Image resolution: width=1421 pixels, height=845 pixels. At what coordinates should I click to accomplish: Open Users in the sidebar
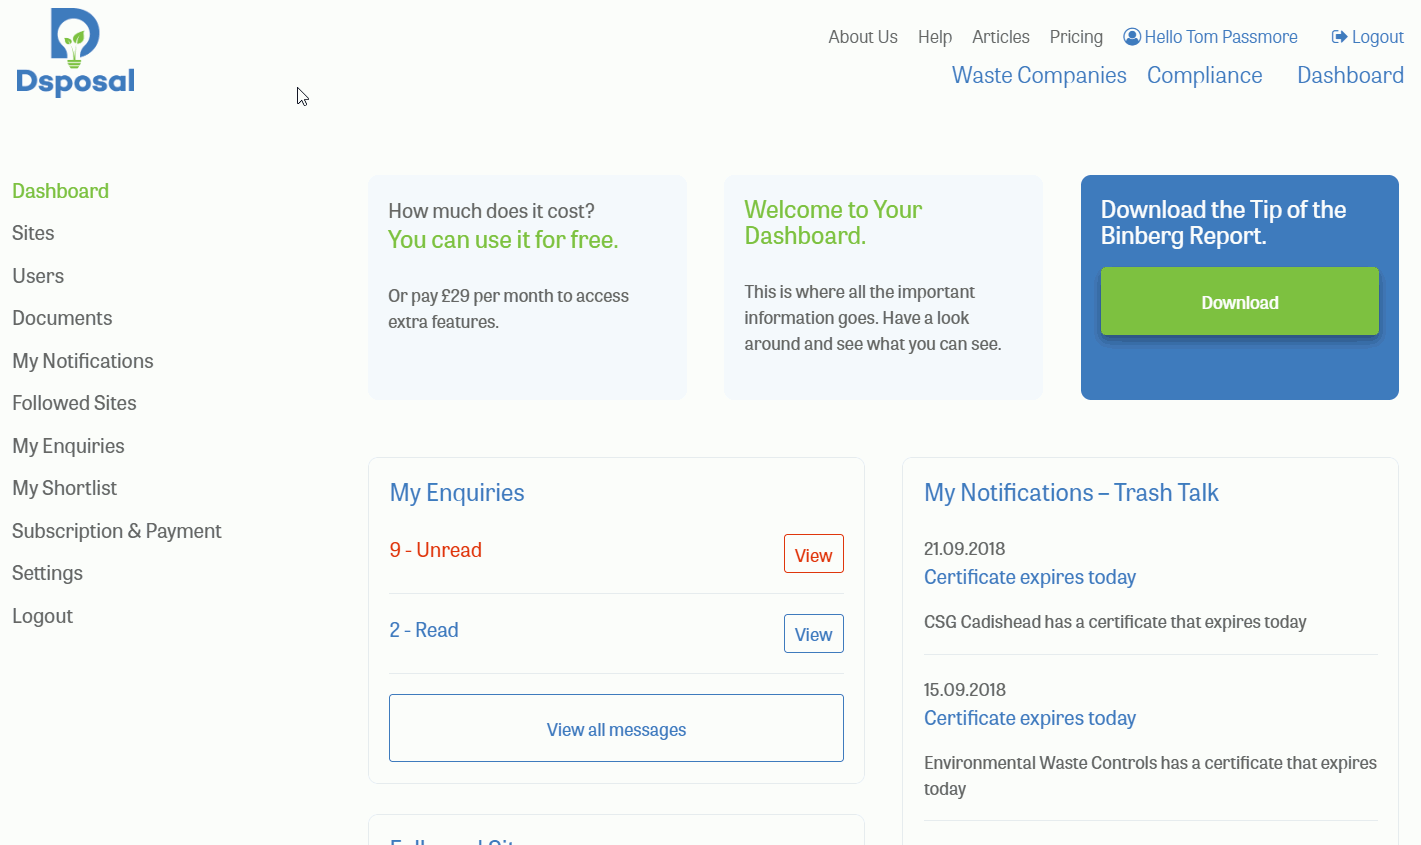click(38, 276)
